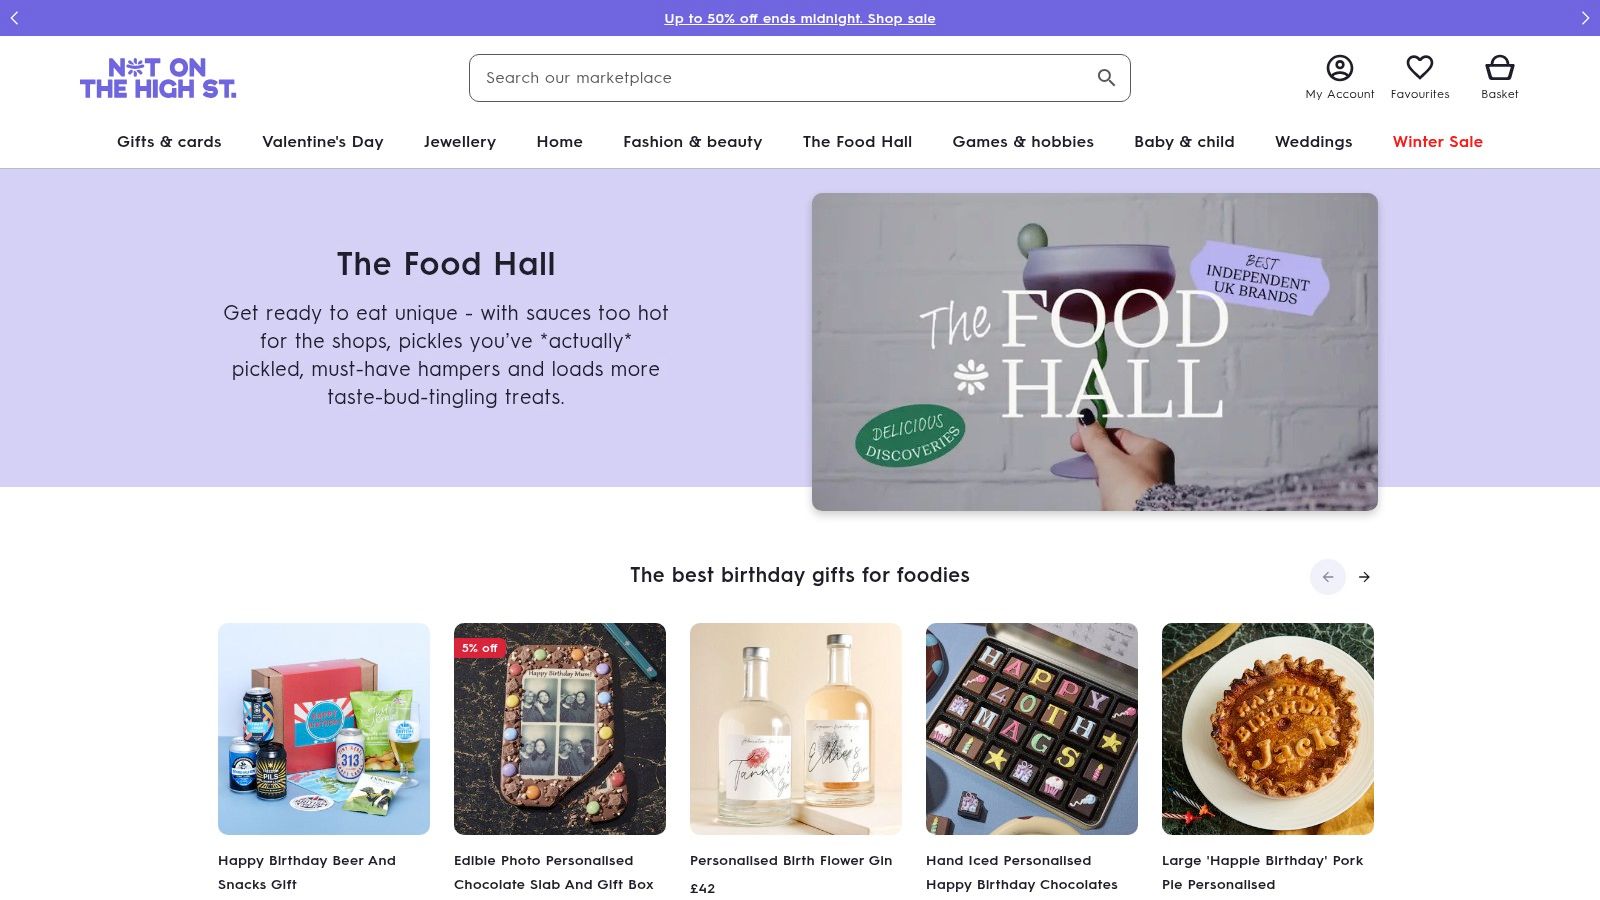Viewport: 1600px width, 900px height.
Task: Show next promo banner with right chevron
Action: click(1585, 18)
